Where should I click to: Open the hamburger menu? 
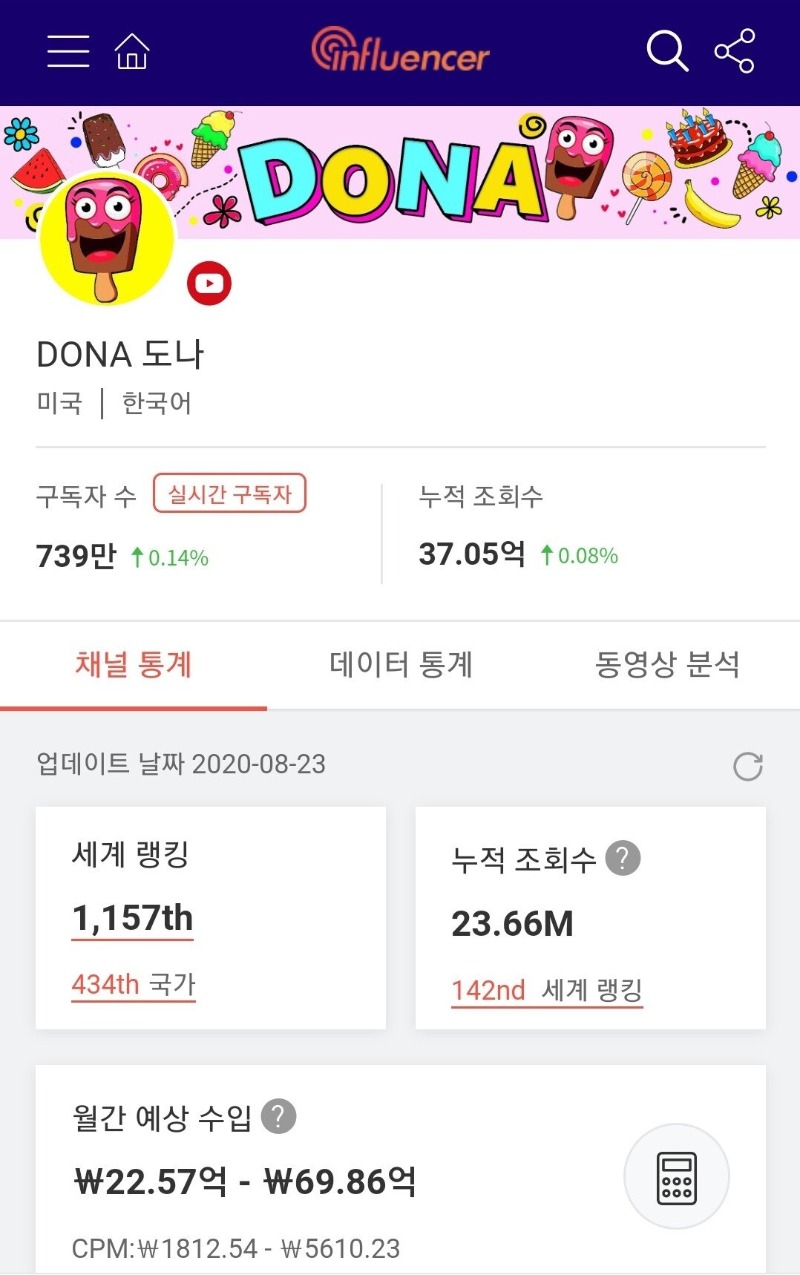coord(68,50)
